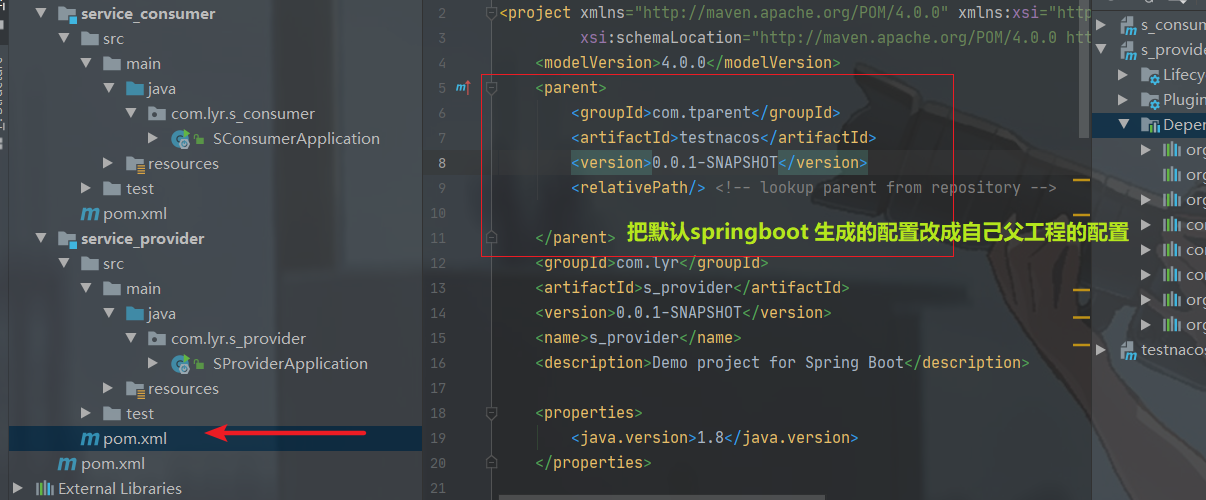This screenshot has height=500, width=1206.
Task: Click the editor vertical scrollbar
Action: click(1085, 70)
